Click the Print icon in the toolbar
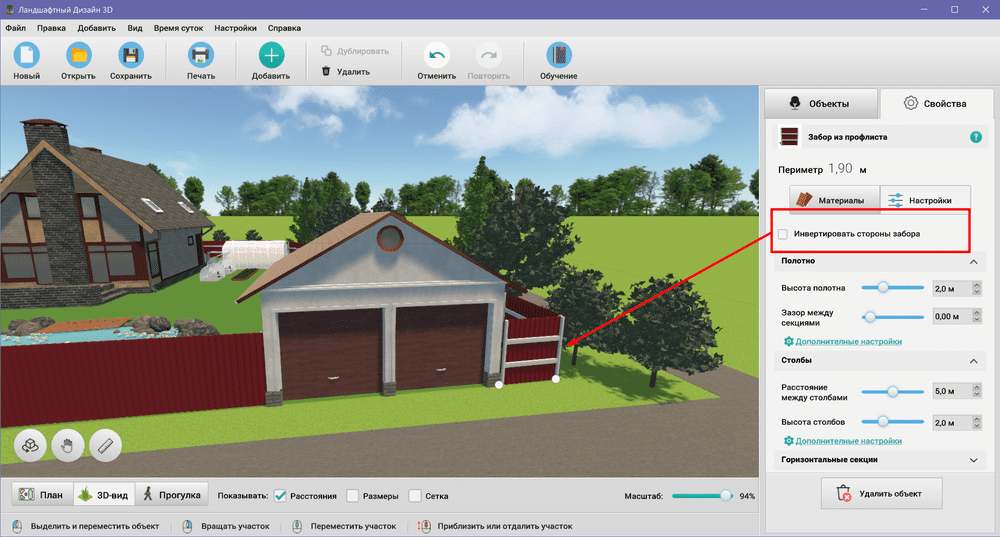 click(x=200, y=56)
